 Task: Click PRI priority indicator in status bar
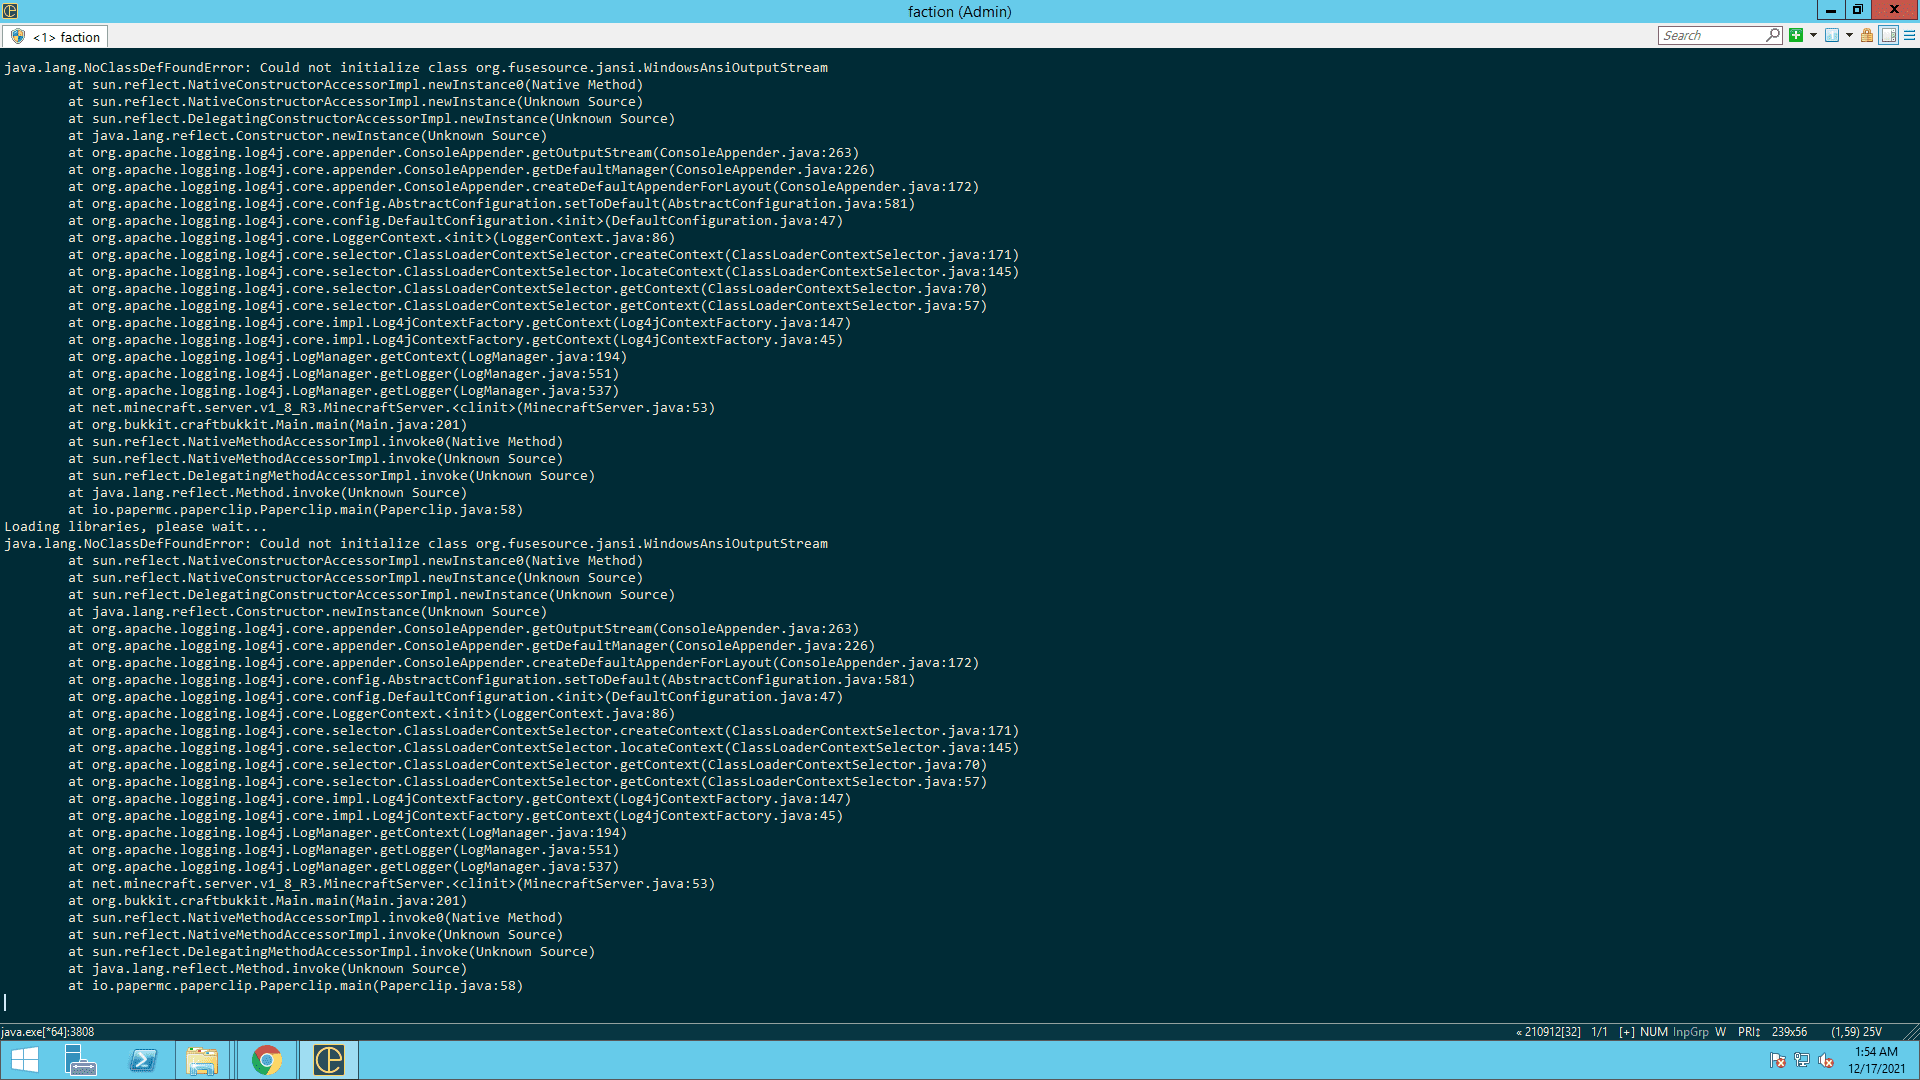point(1748,1032)
